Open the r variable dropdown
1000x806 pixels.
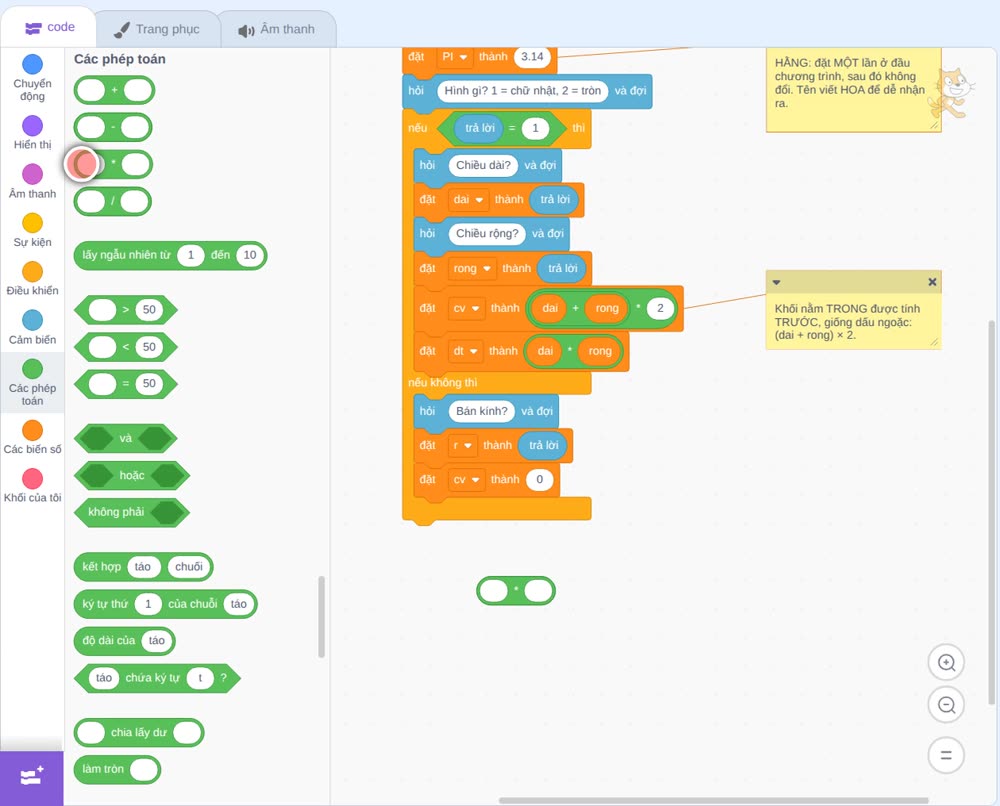coord(462,445)
